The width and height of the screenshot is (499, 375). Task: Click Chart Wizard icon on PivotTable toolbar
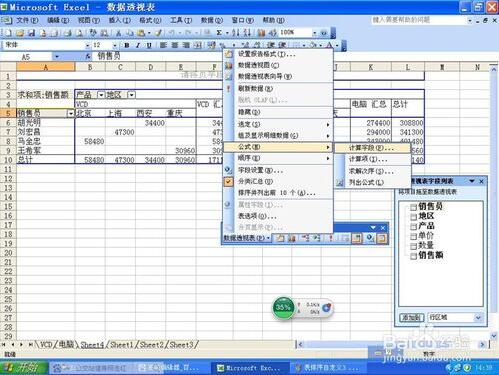(x=292, y=238)
